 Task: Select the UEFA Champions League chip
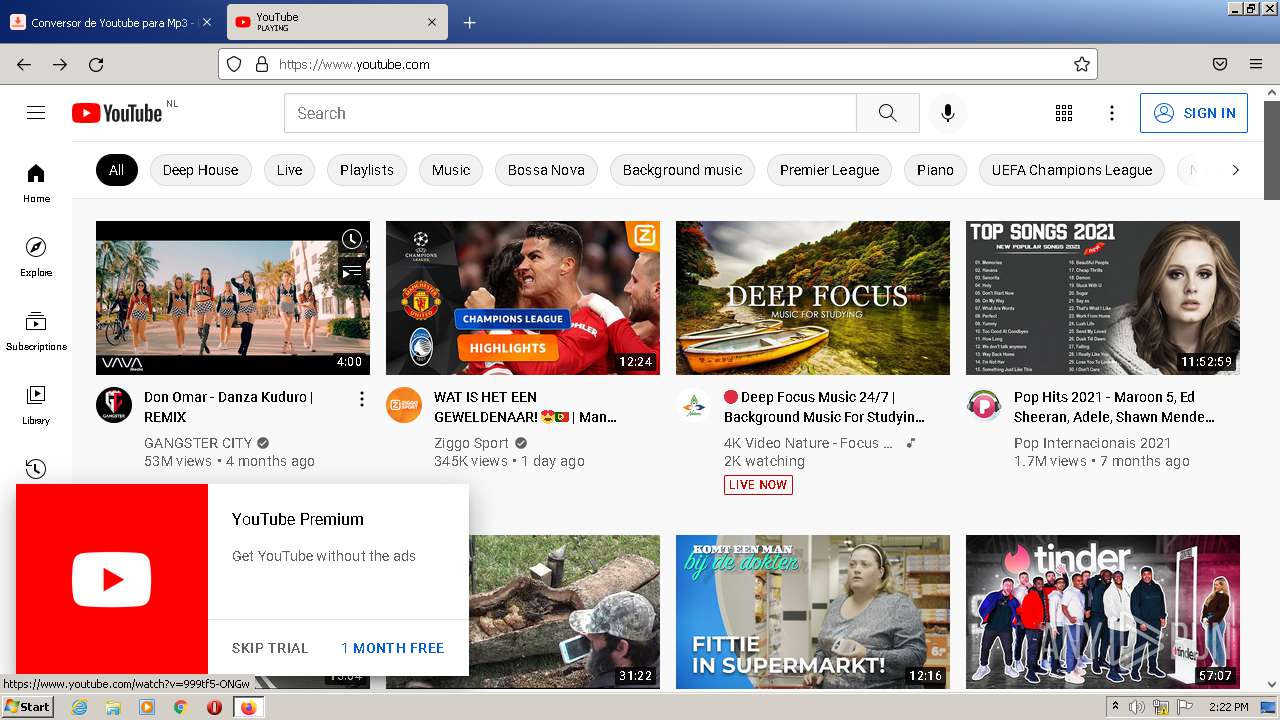(x=1072, y=170)
